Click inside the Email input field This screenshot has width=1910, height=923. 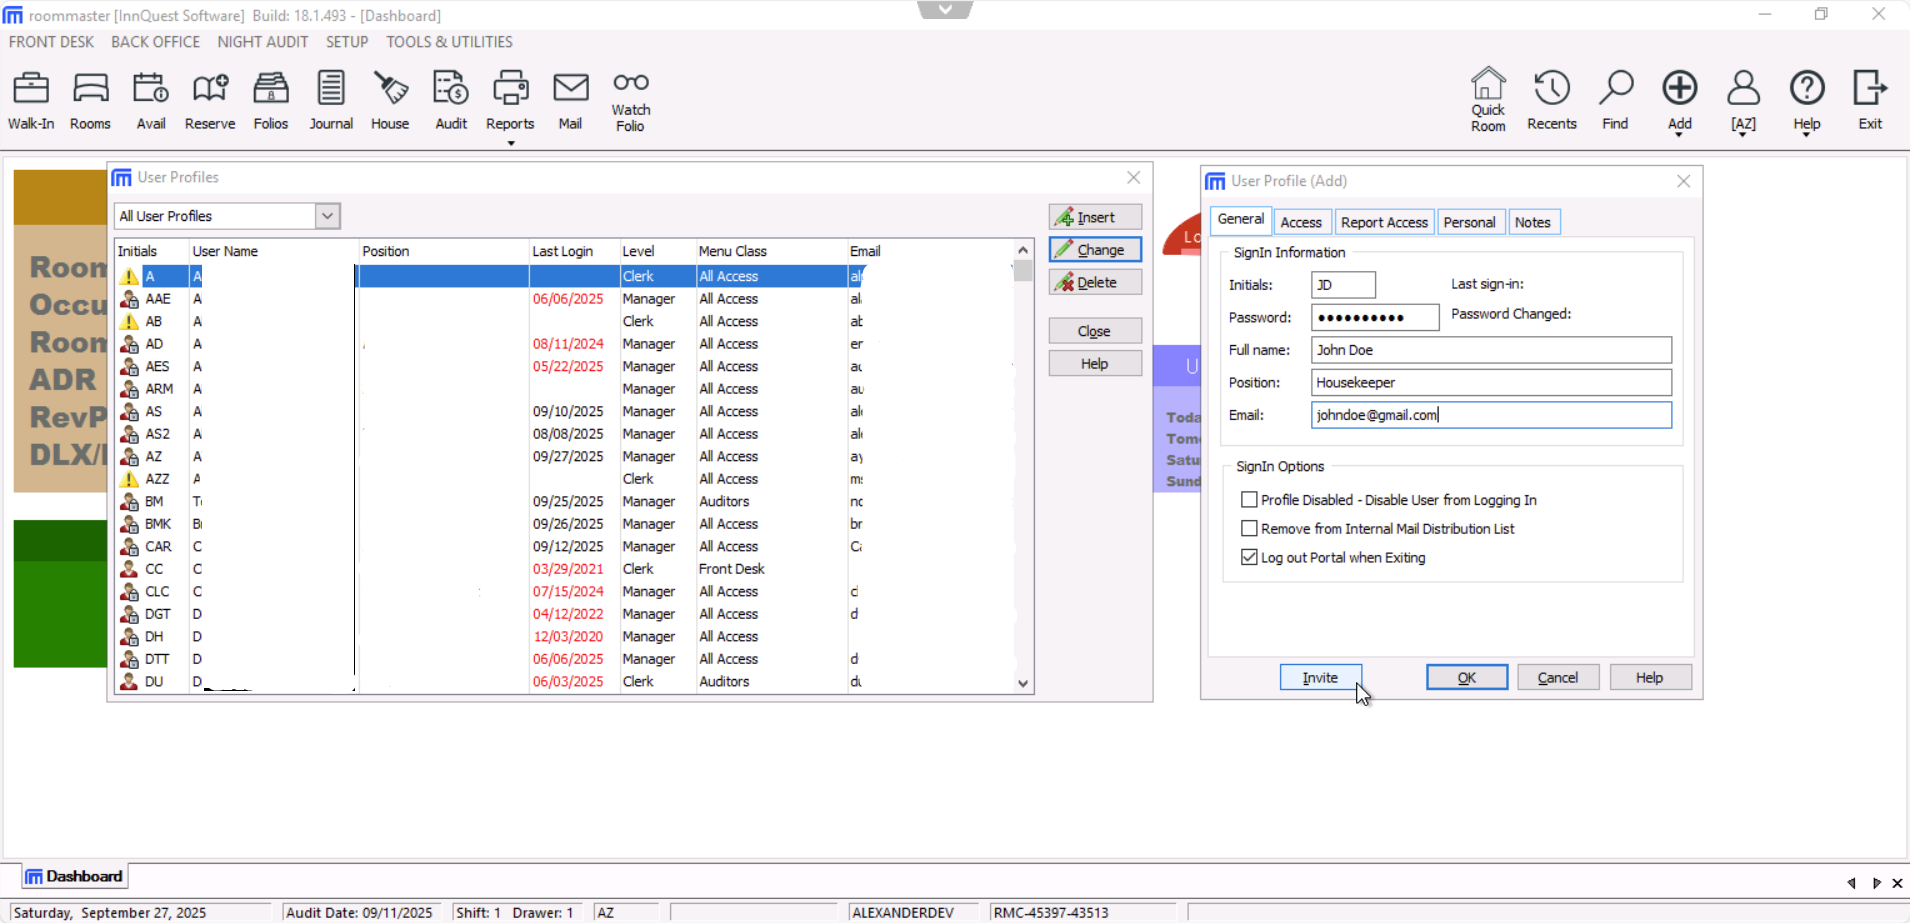[1490, 414]
